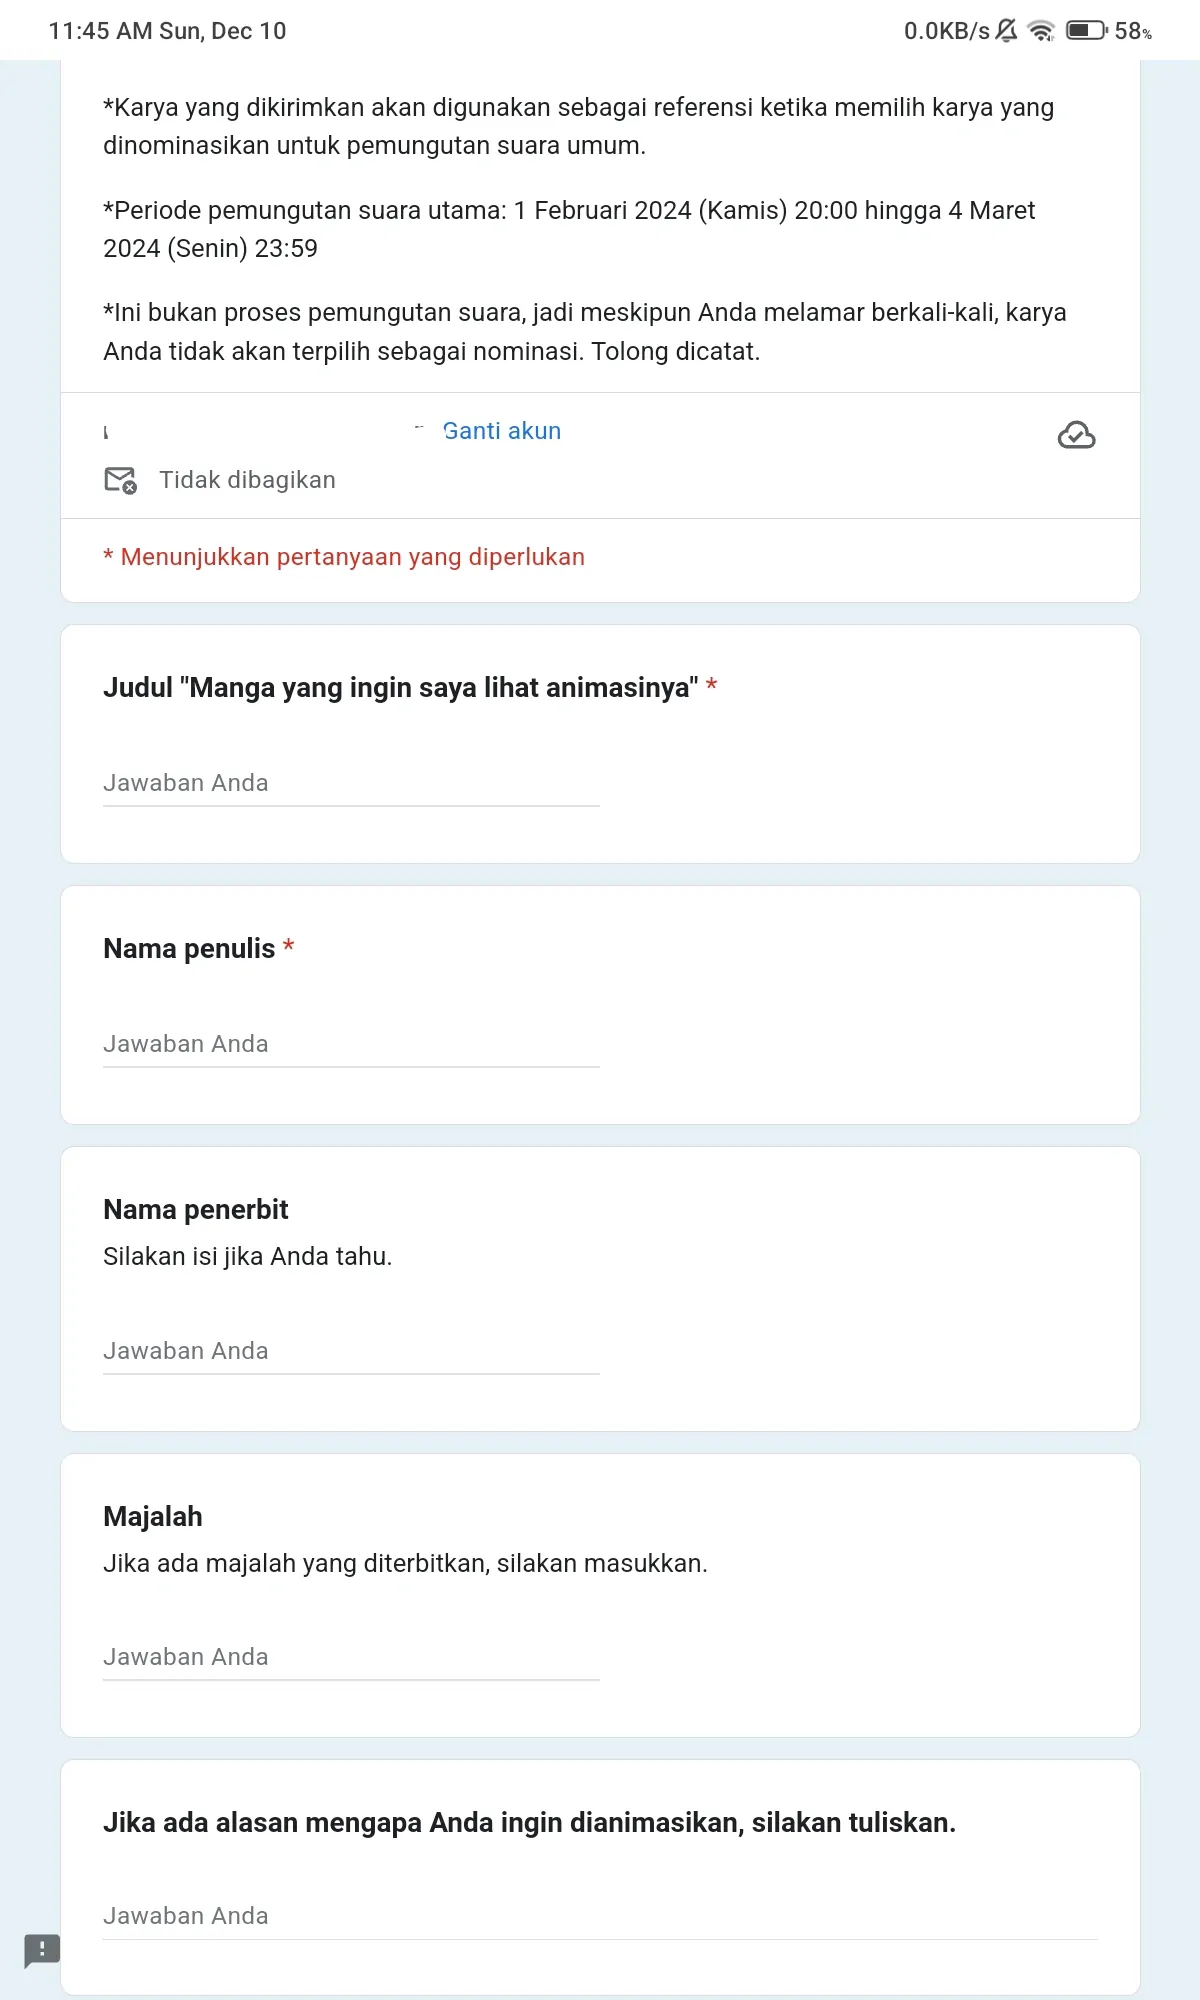Click the Nama penulis question title
1200x2000 pixels.
[x=189, y=949]
